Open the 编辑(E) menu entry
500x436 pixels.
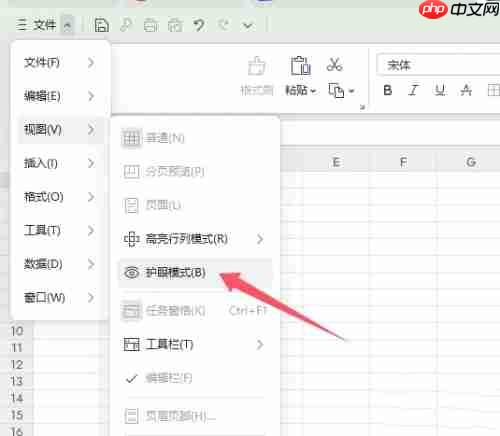[x=60, y=96]
